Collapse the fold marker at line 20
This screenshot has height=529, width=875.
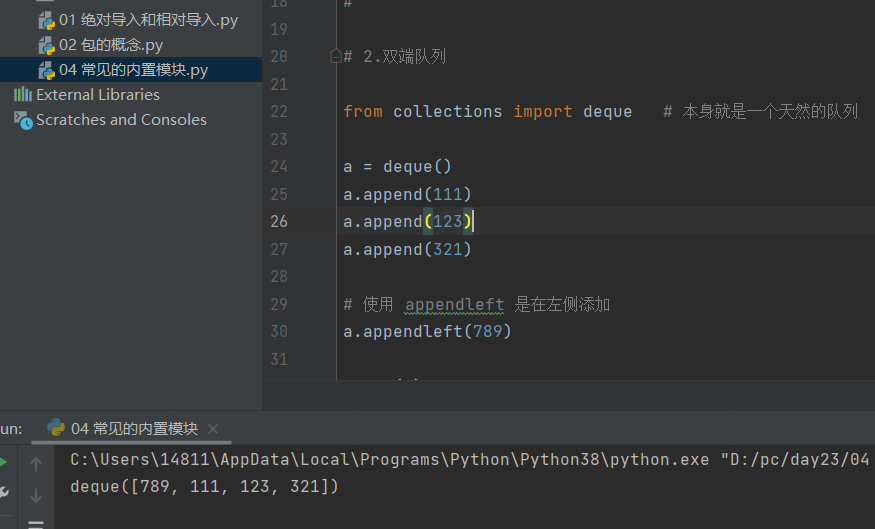[x=336, y=56]
